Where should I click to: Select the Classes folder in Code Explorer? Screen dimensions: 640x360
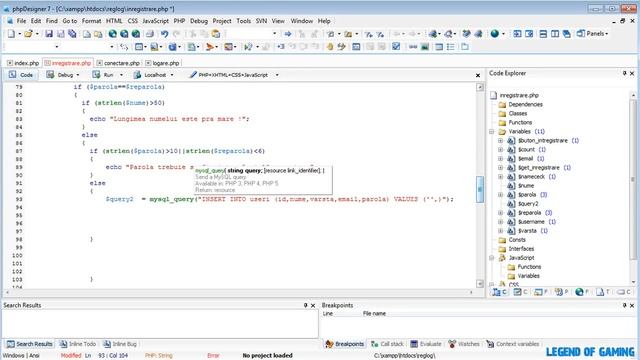(513, 113)
